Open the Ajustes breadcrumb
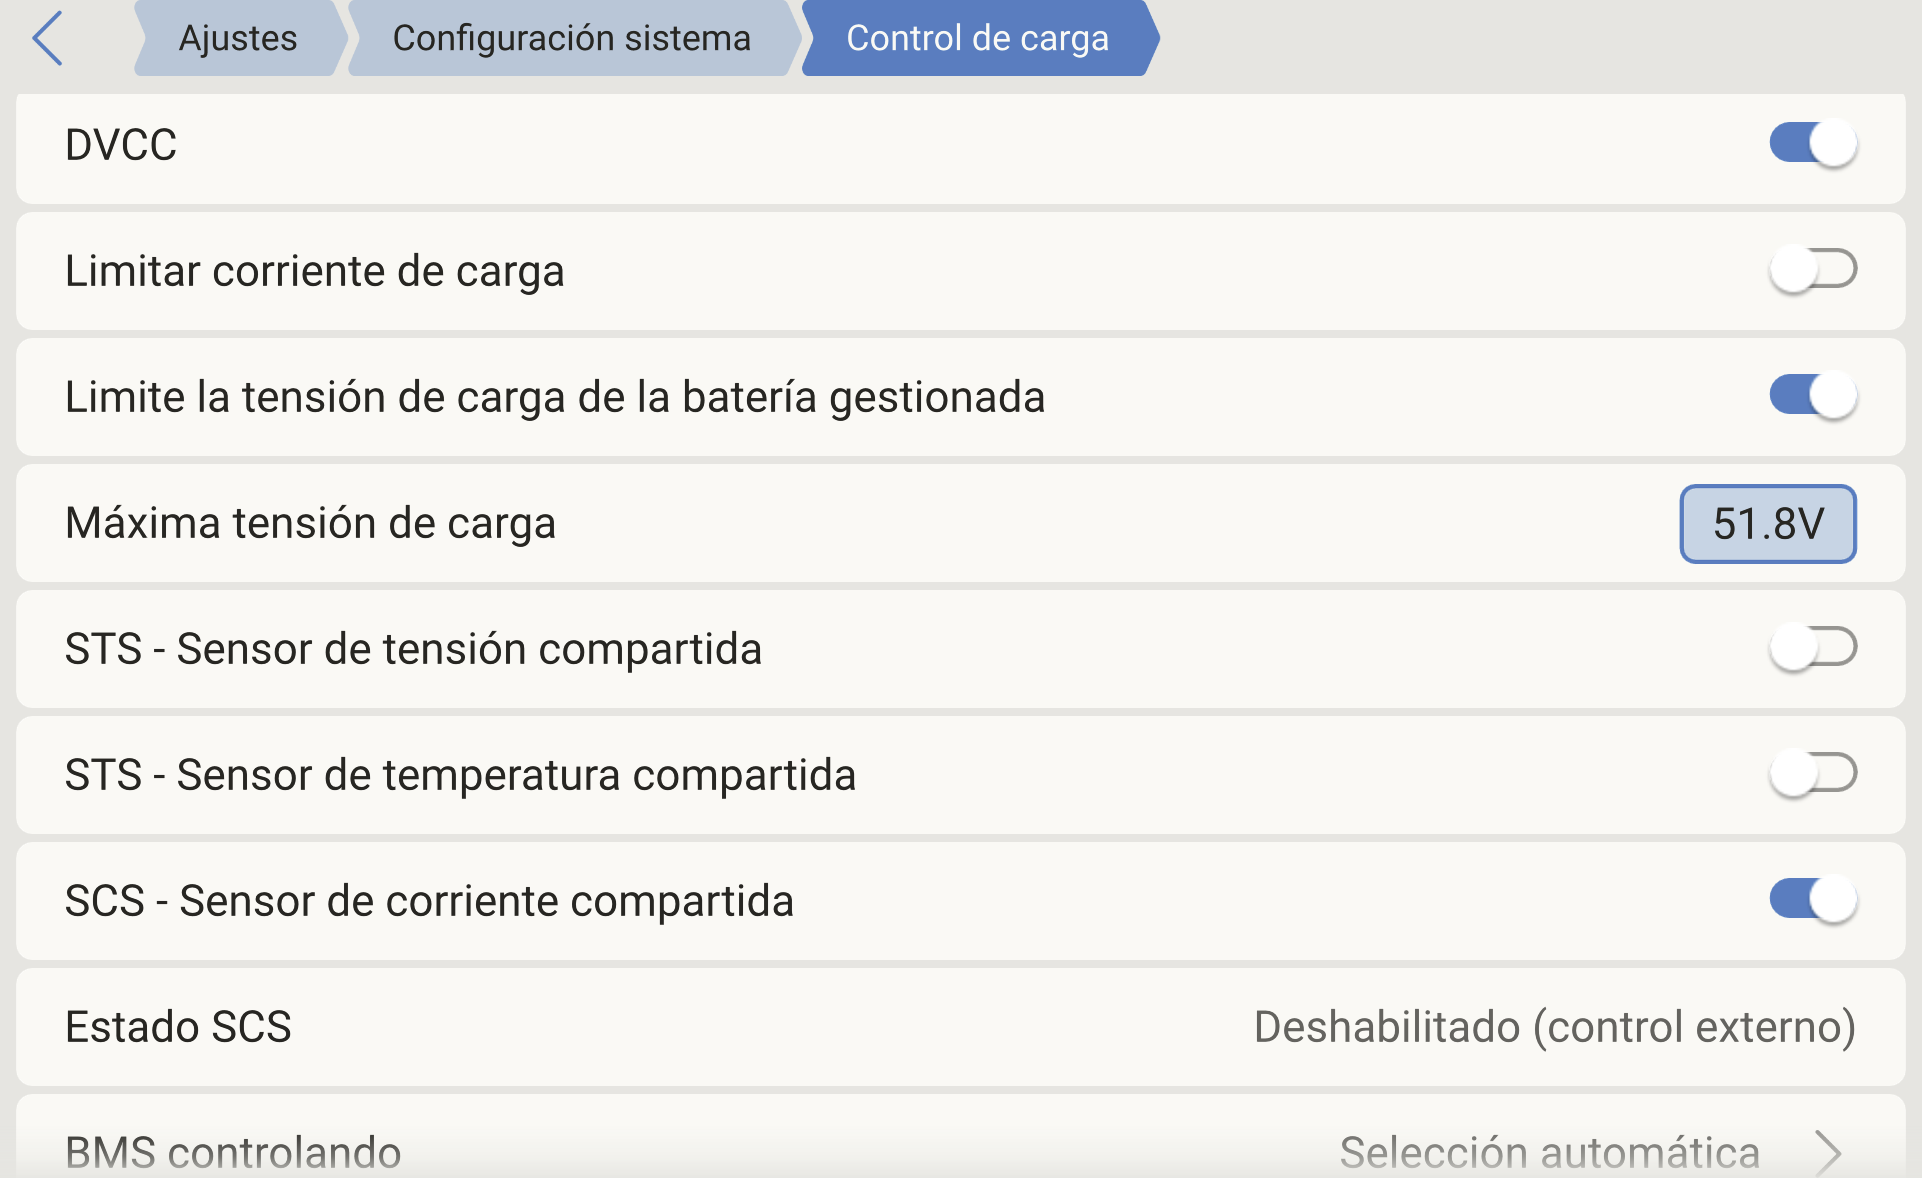 238,38
